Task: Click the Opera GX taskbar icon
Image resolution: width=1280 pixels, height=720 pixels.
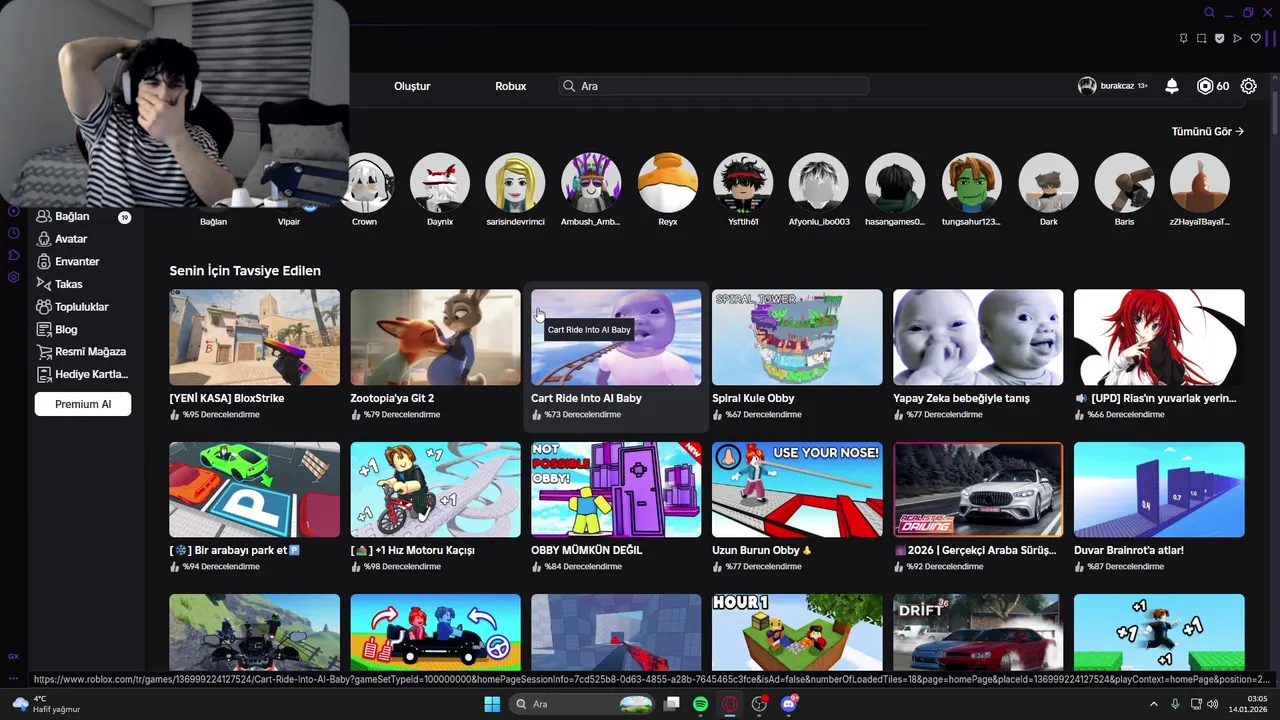Action: click(731, 704)
